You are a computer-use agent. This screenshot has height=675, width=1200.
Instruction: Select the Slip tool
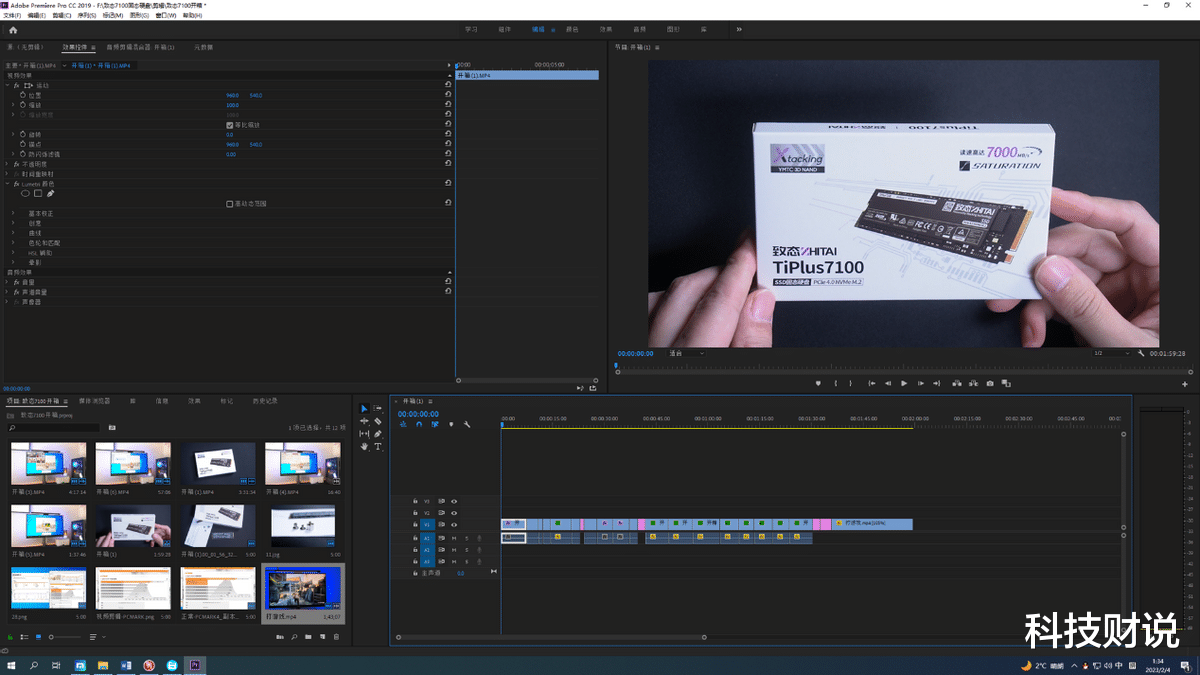(364, 434)
